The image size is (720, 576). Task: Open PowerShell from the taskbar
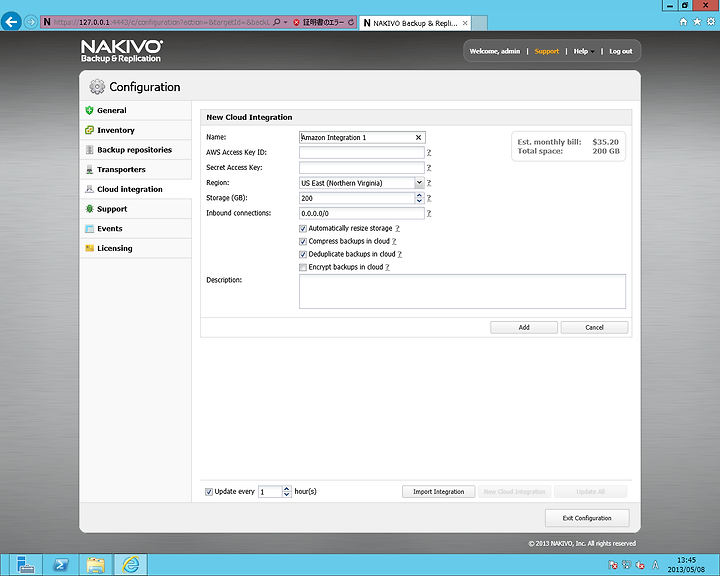click(61, 565)
